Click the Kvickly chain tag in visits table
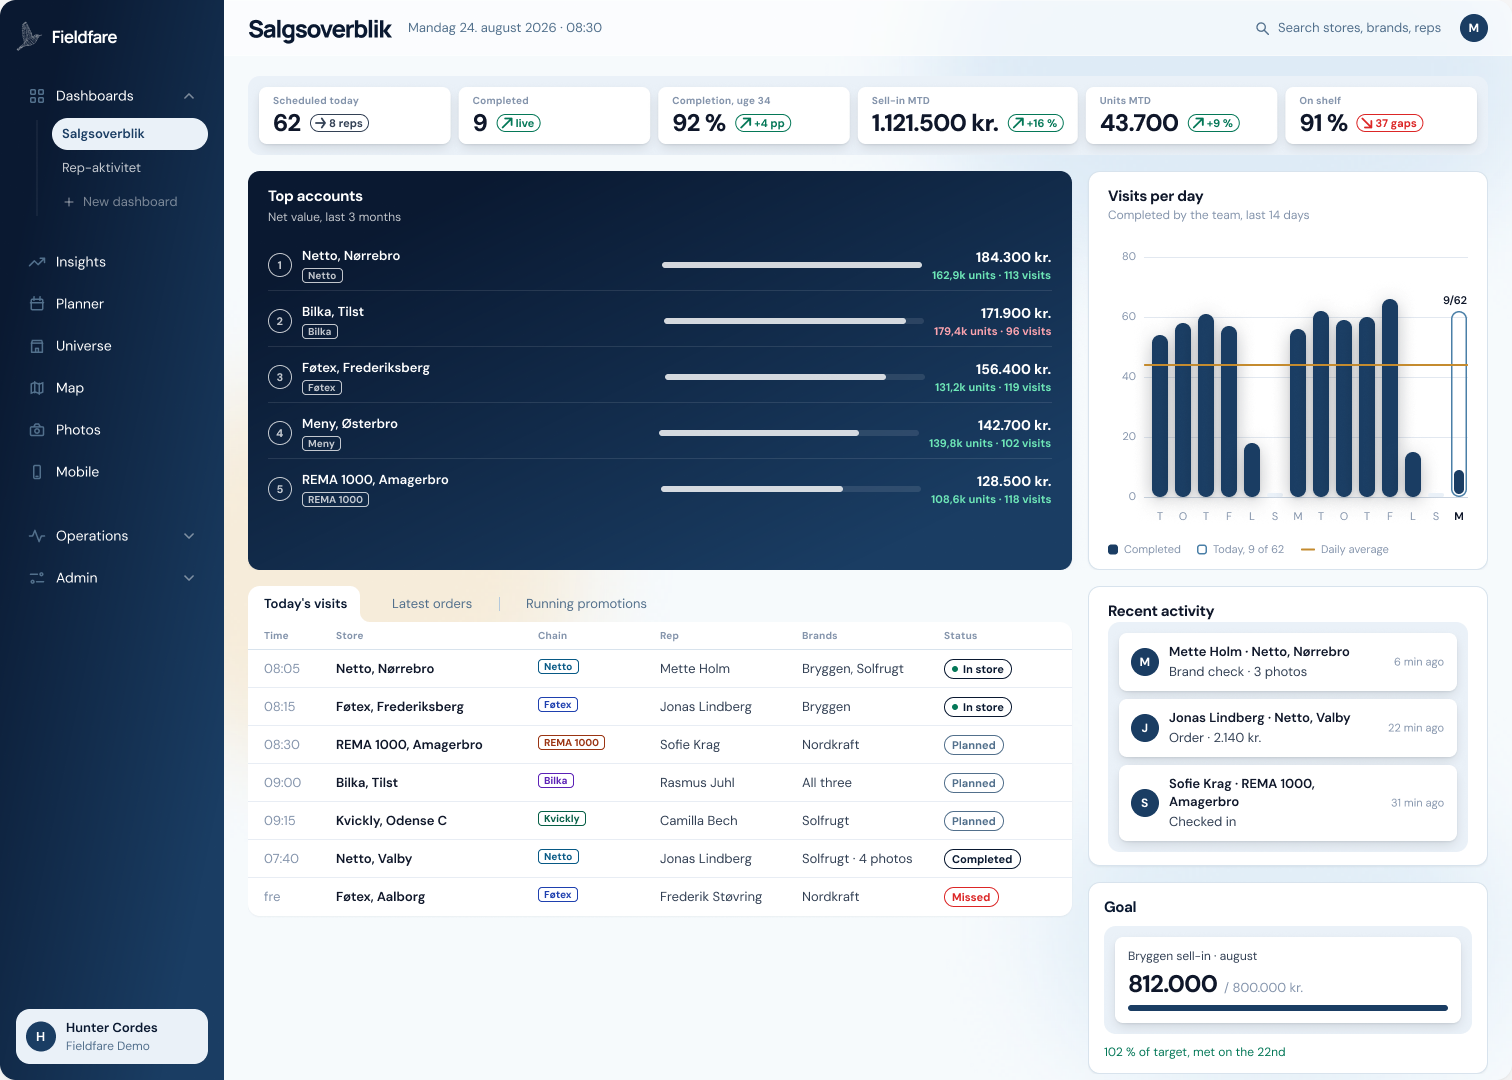The width and height of the screenshot is (1512, 1080). pos(561,819)
